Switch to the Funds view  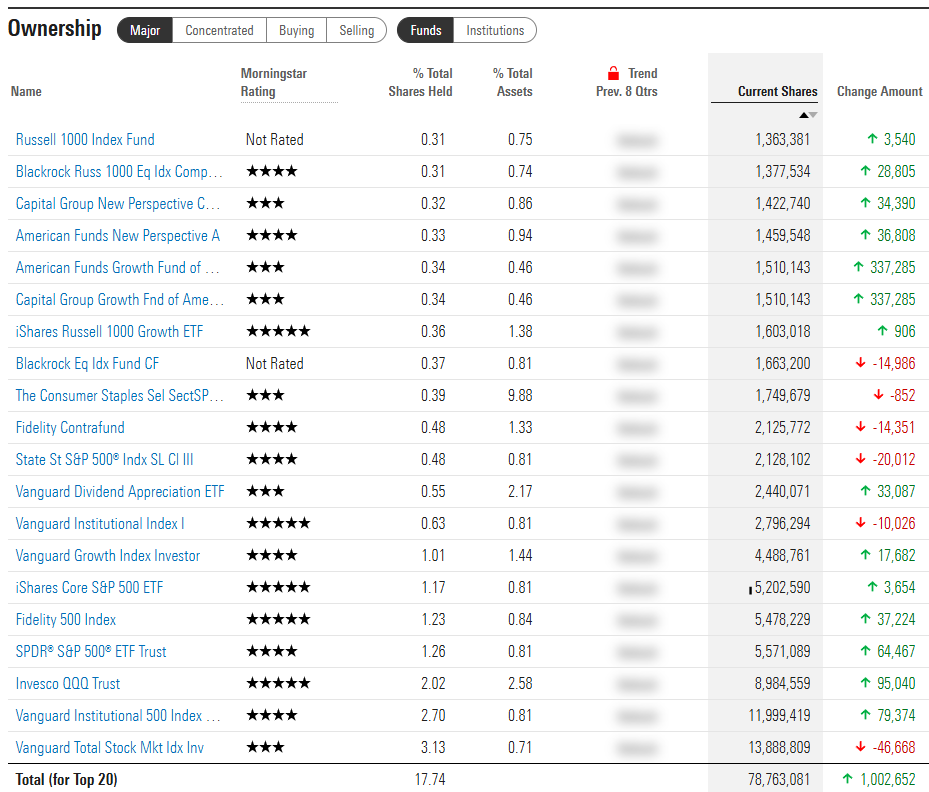425,30
